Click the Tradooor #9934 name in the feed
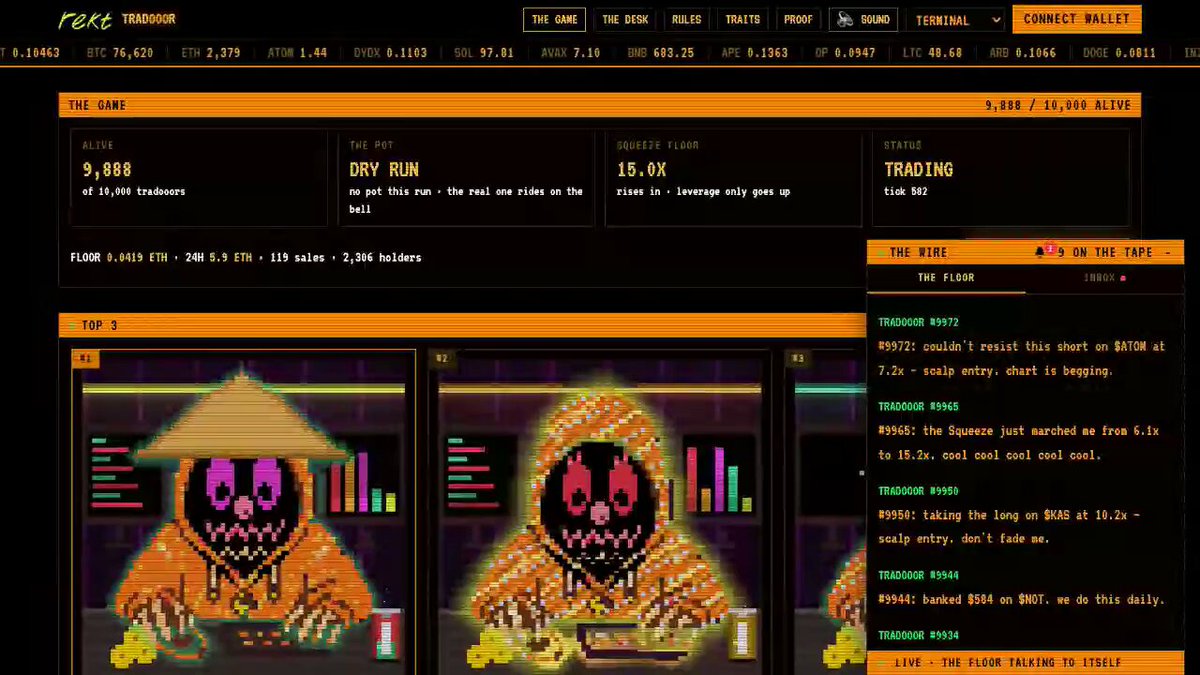 click(918, 635)
